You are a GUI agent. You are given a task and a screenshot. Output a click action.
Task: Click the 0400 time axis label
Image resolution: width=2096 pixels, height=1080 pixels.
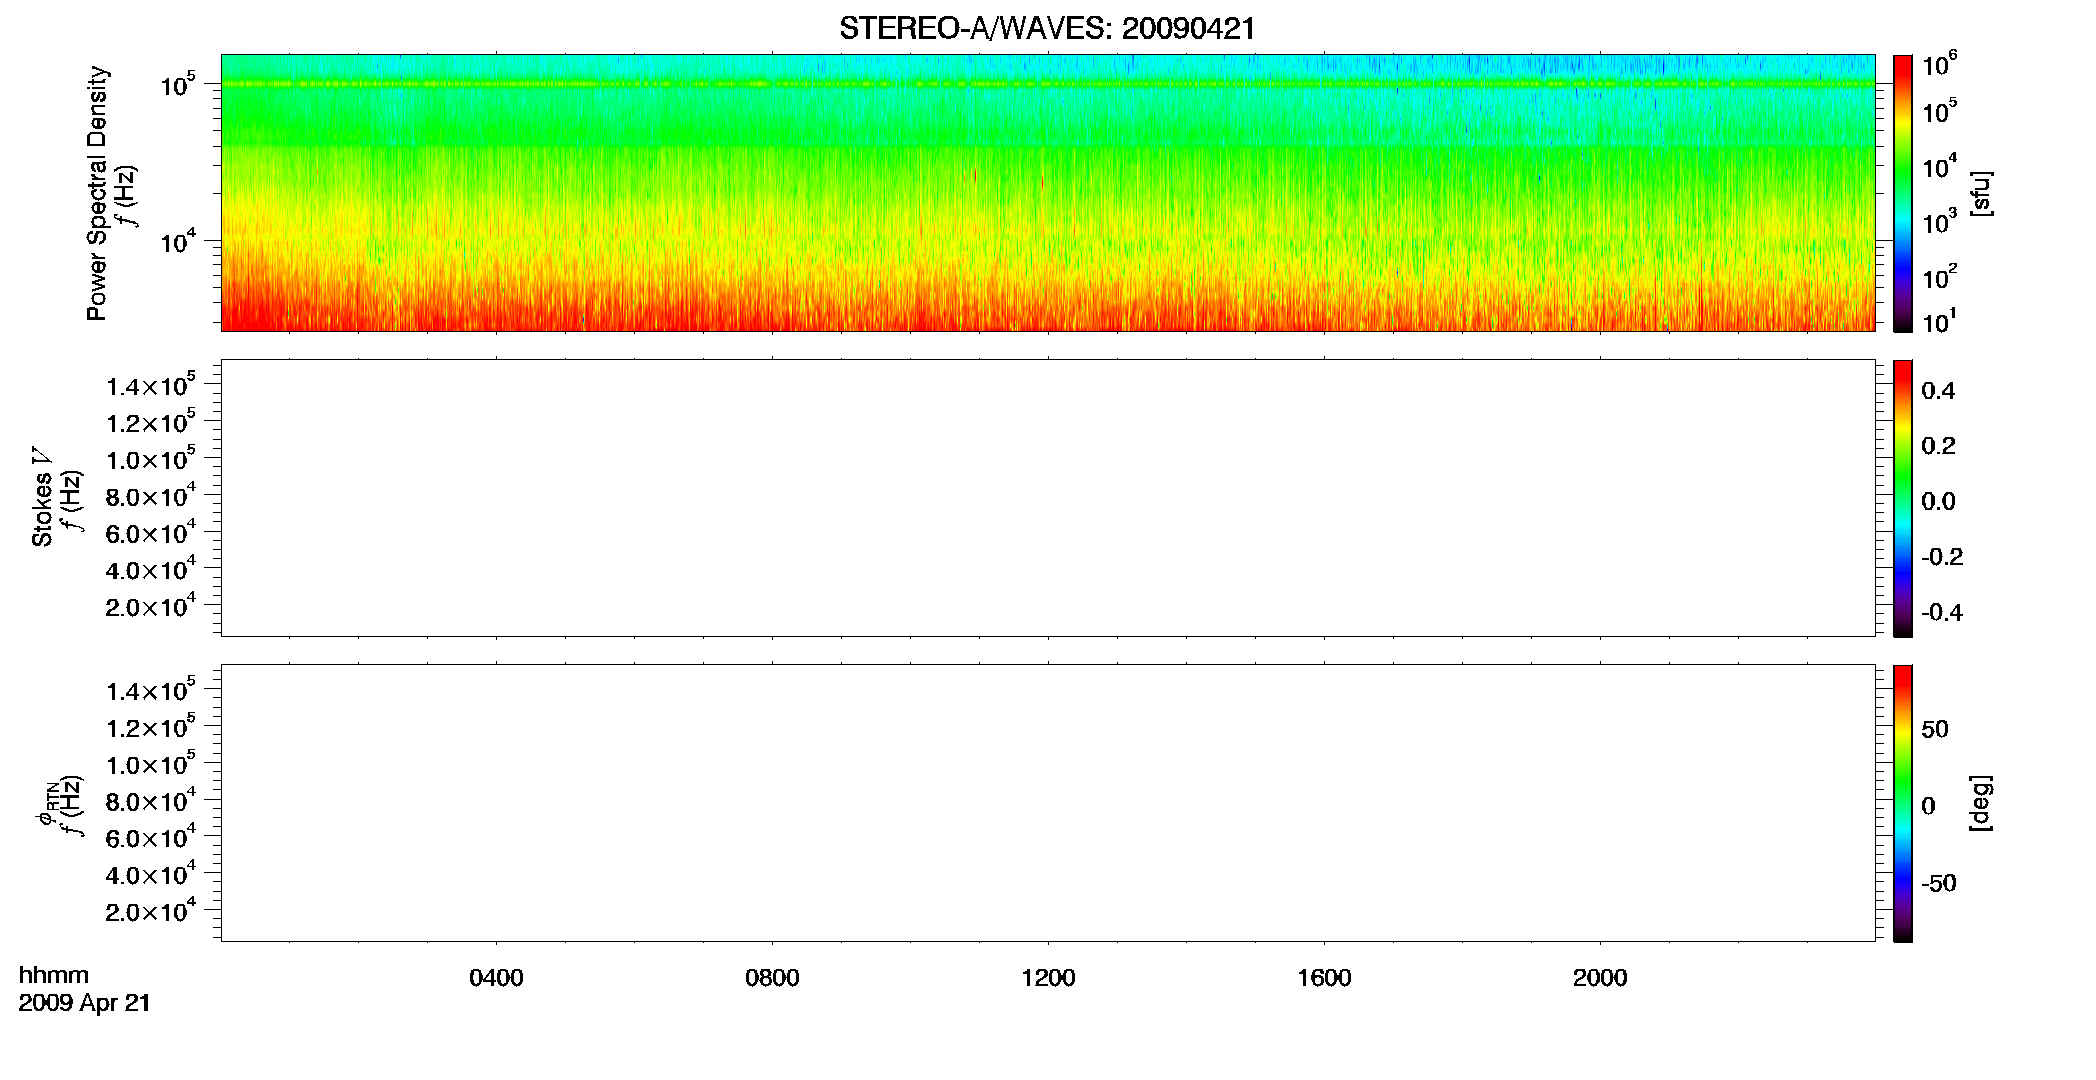point(496,978)
